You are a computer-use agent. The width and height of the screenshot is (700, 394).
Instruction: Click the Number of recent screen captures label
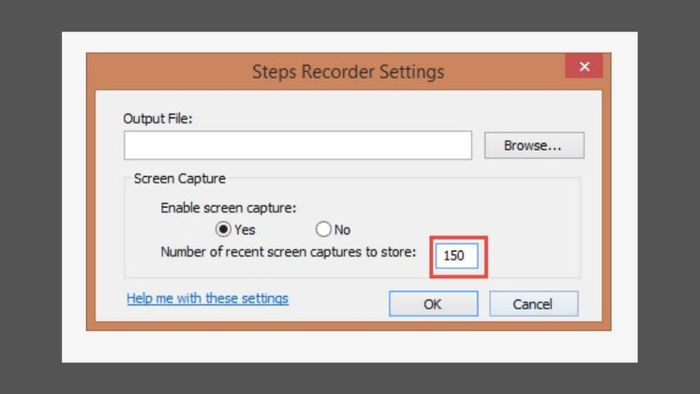[288, 252]
